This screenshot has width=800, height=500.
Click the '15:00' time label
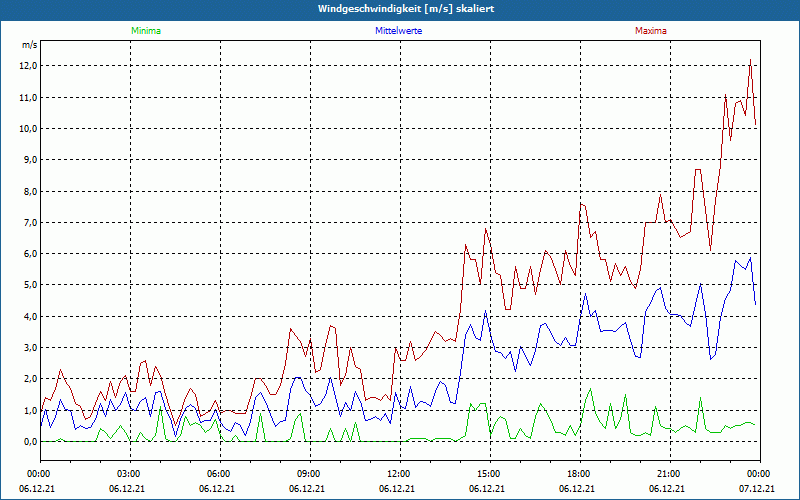point(491,474)
